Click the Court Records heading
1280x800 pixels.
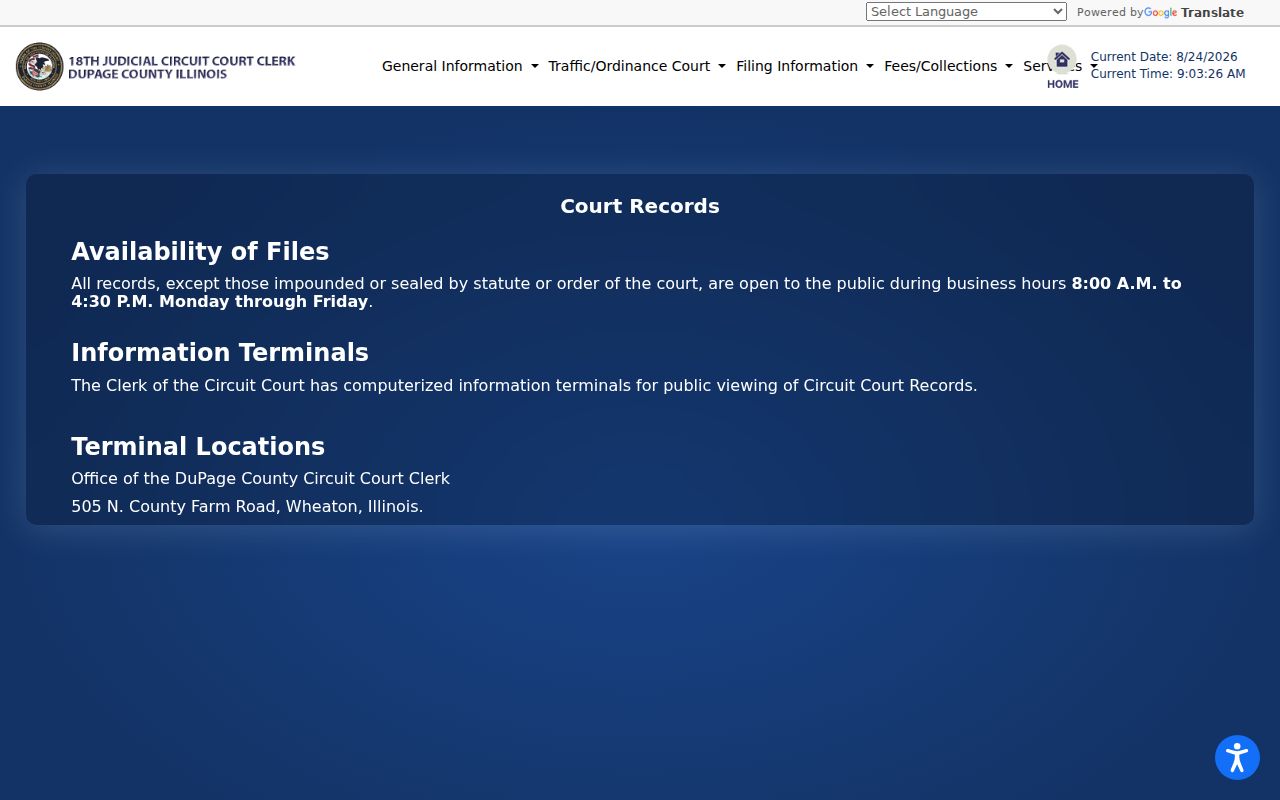640,206
